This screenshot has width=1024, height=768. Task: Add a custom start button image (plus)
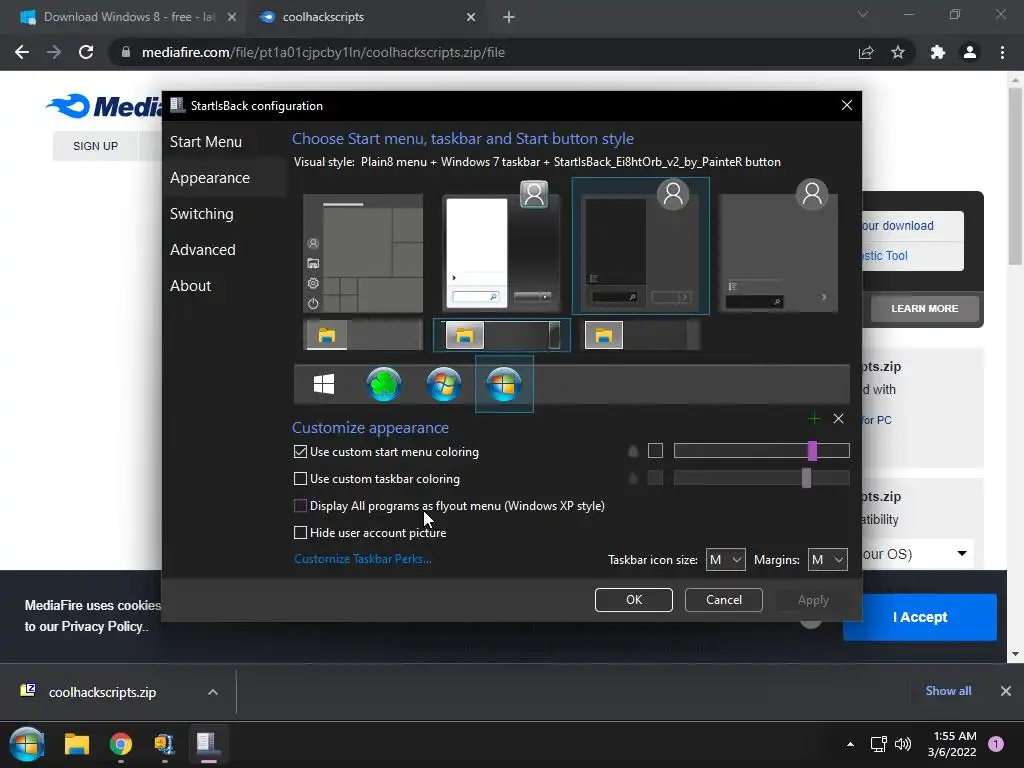[814, 419]
